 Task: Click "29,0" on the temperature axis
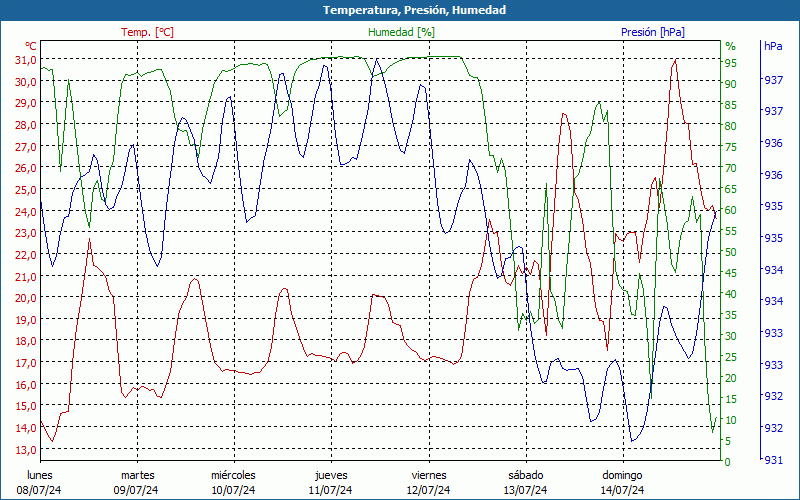pos(26,103)
